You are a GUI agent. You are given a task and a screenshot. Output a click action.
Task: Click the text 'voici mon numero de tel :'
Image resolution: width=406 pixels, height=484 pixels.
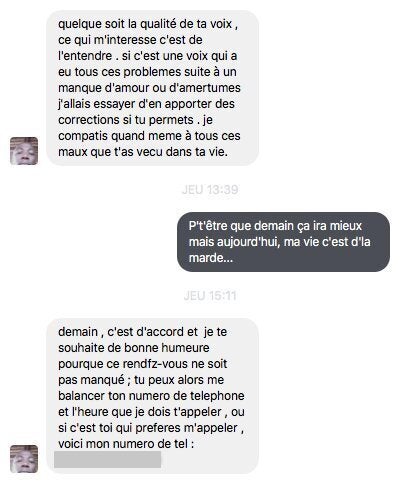pos(126,444)
